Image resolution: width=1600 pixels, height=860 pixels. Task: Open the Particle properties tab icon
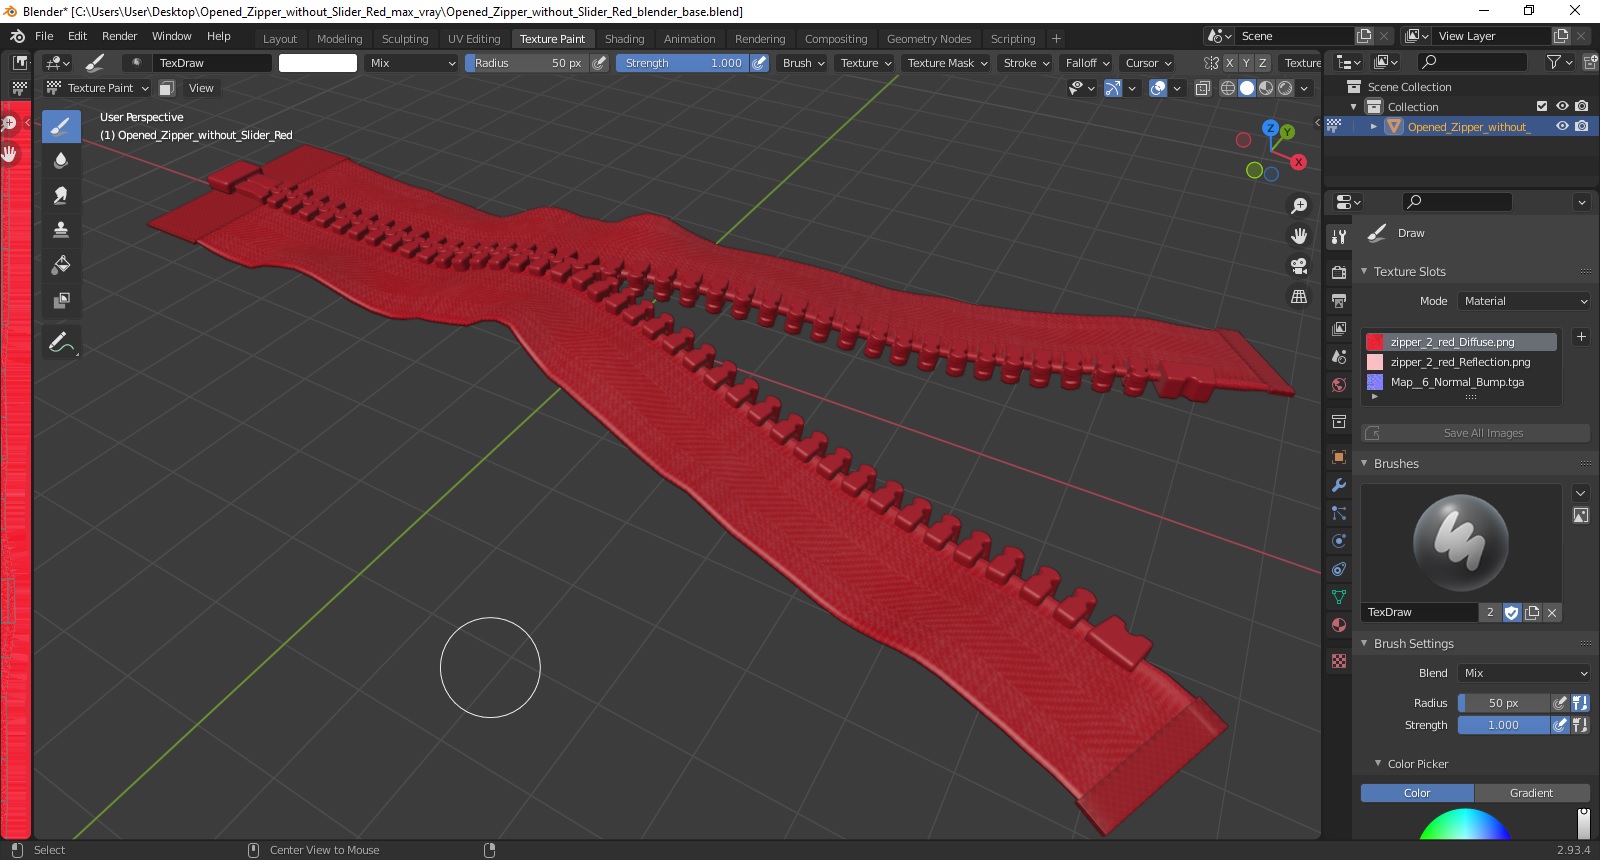pos(1339,513)
